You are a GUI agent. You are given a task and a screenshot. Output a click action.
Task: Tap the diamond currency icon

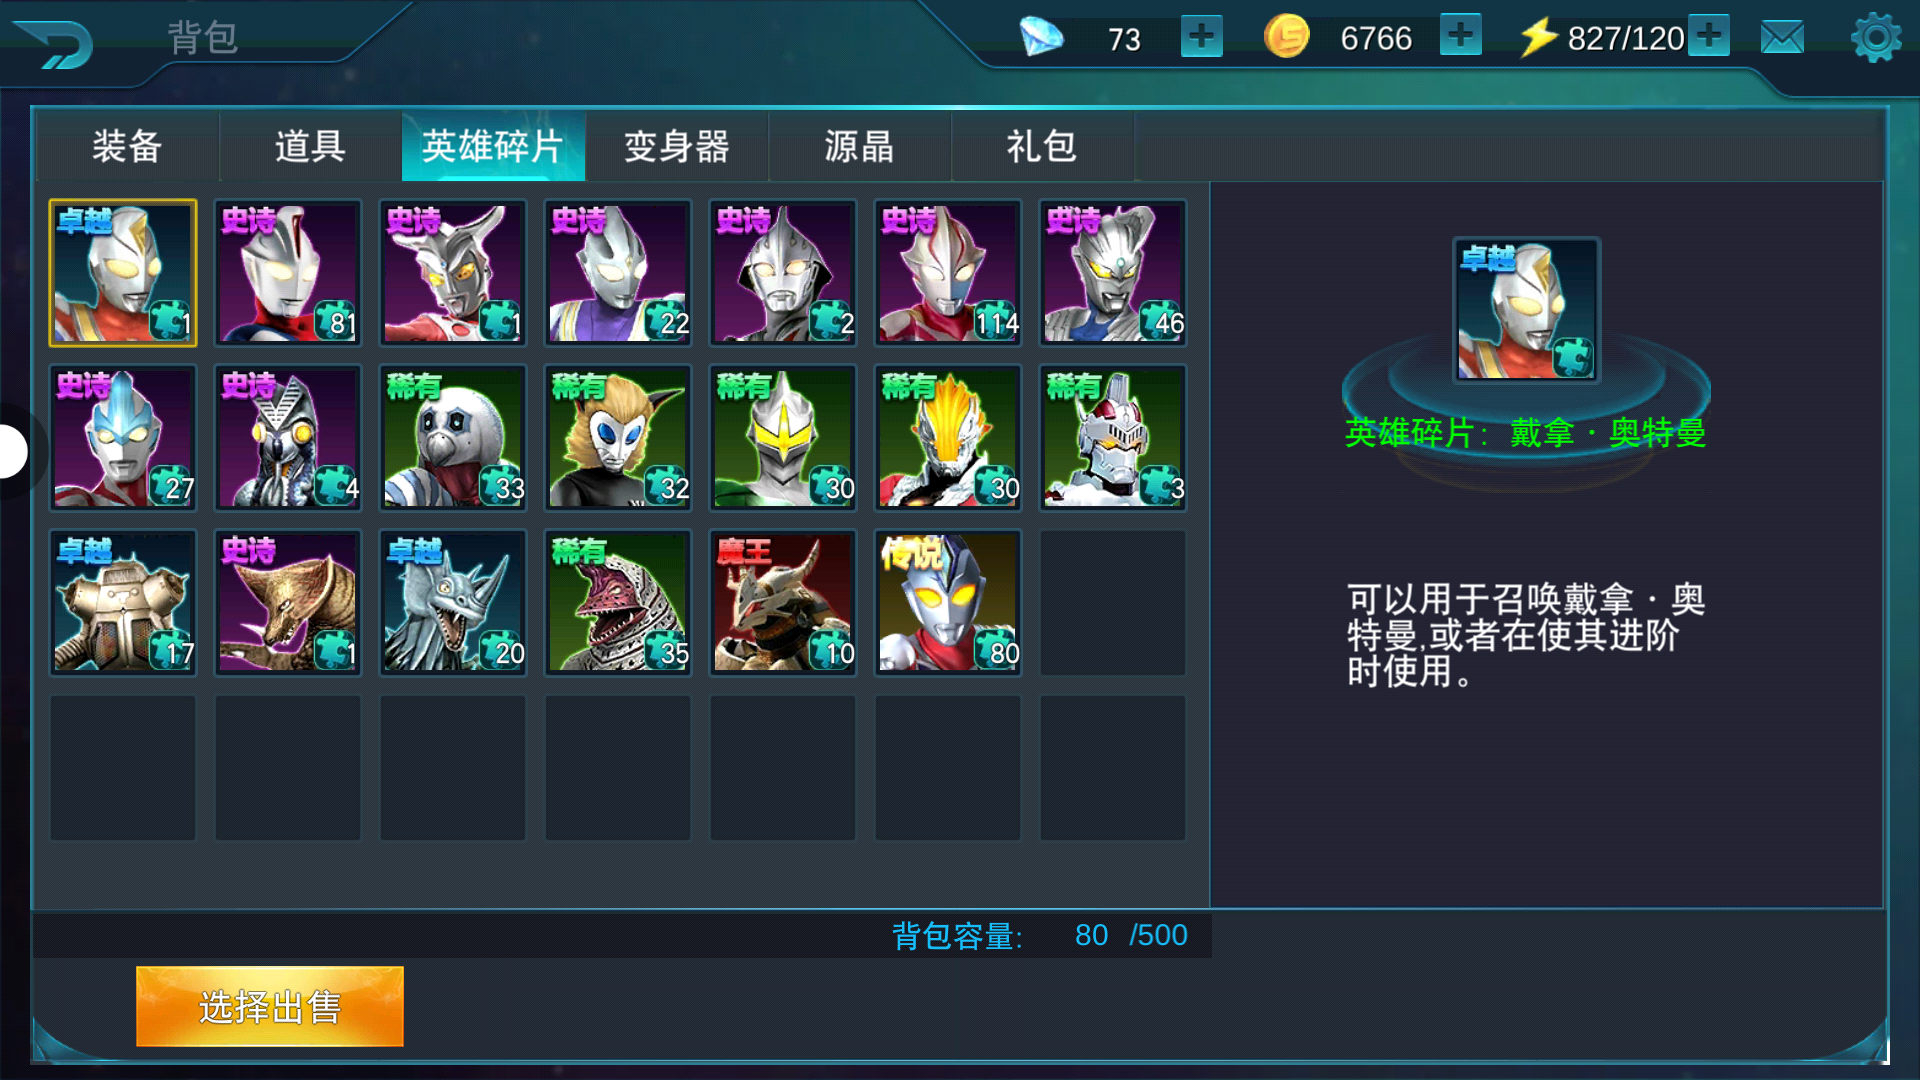click(1041, 37)
